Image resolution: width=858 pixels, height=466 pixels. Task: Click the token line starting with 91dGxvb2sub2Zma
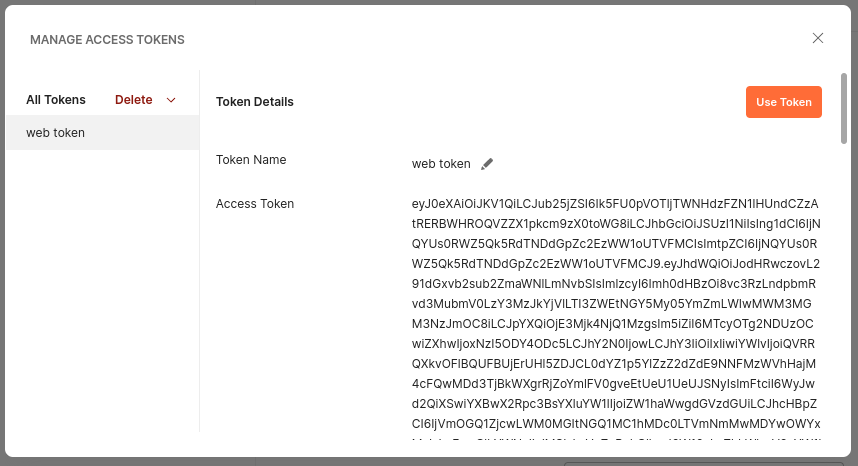tap(614, 284)
